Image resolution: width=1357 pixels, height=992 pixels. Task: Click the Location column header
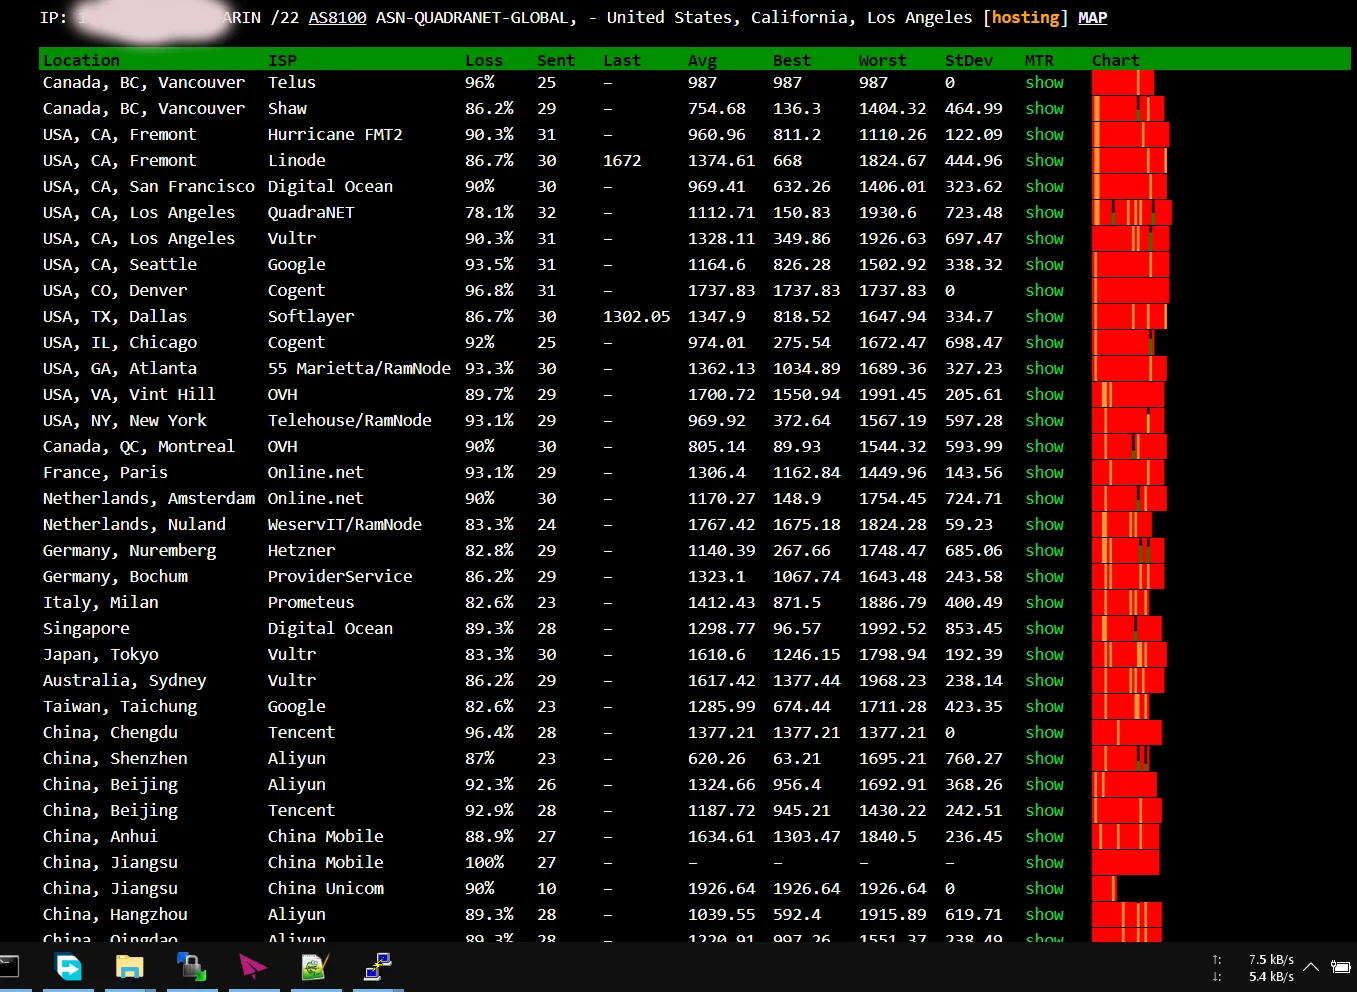(x=81, y=60)
